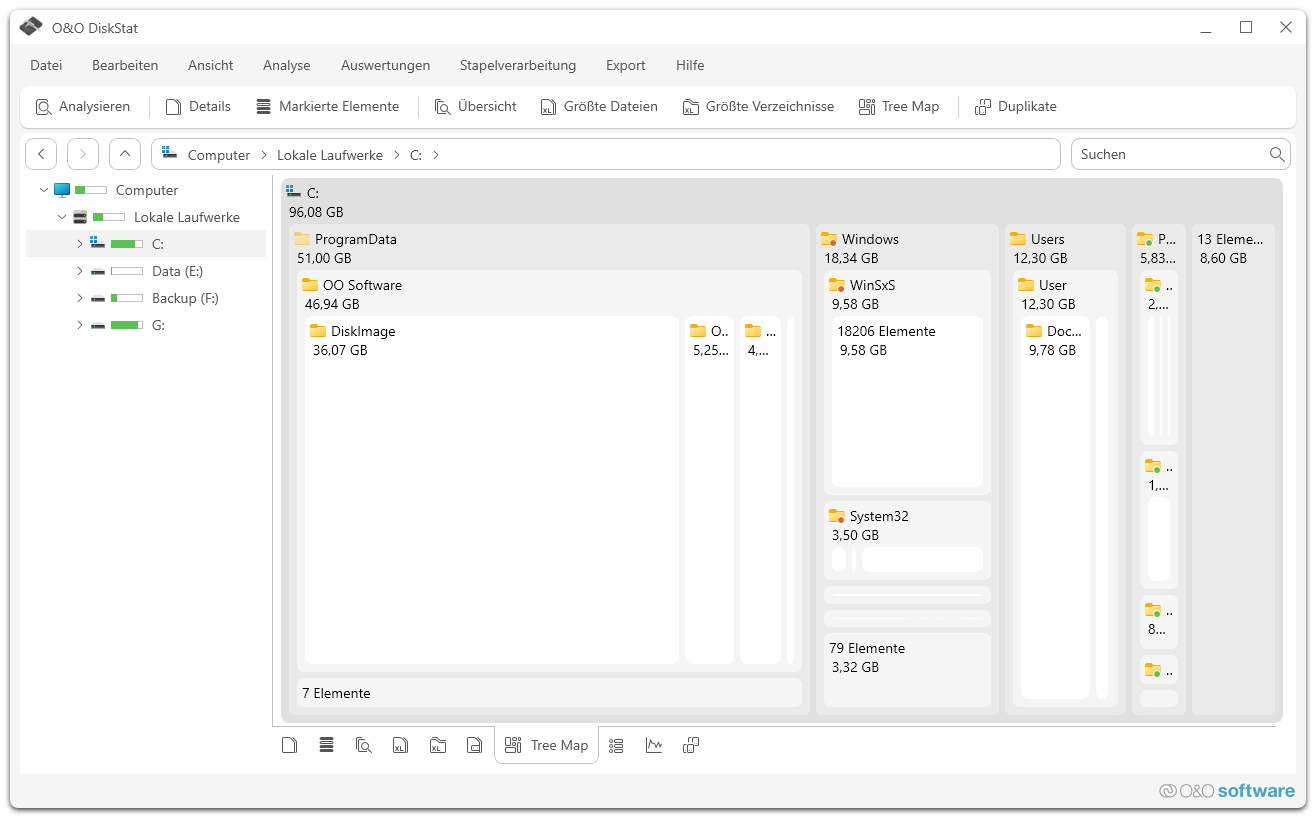Collapse the Lokale Laufwerke tree node
The height and width of the screenshot is (818, 1316).
(x=62, y=217)
